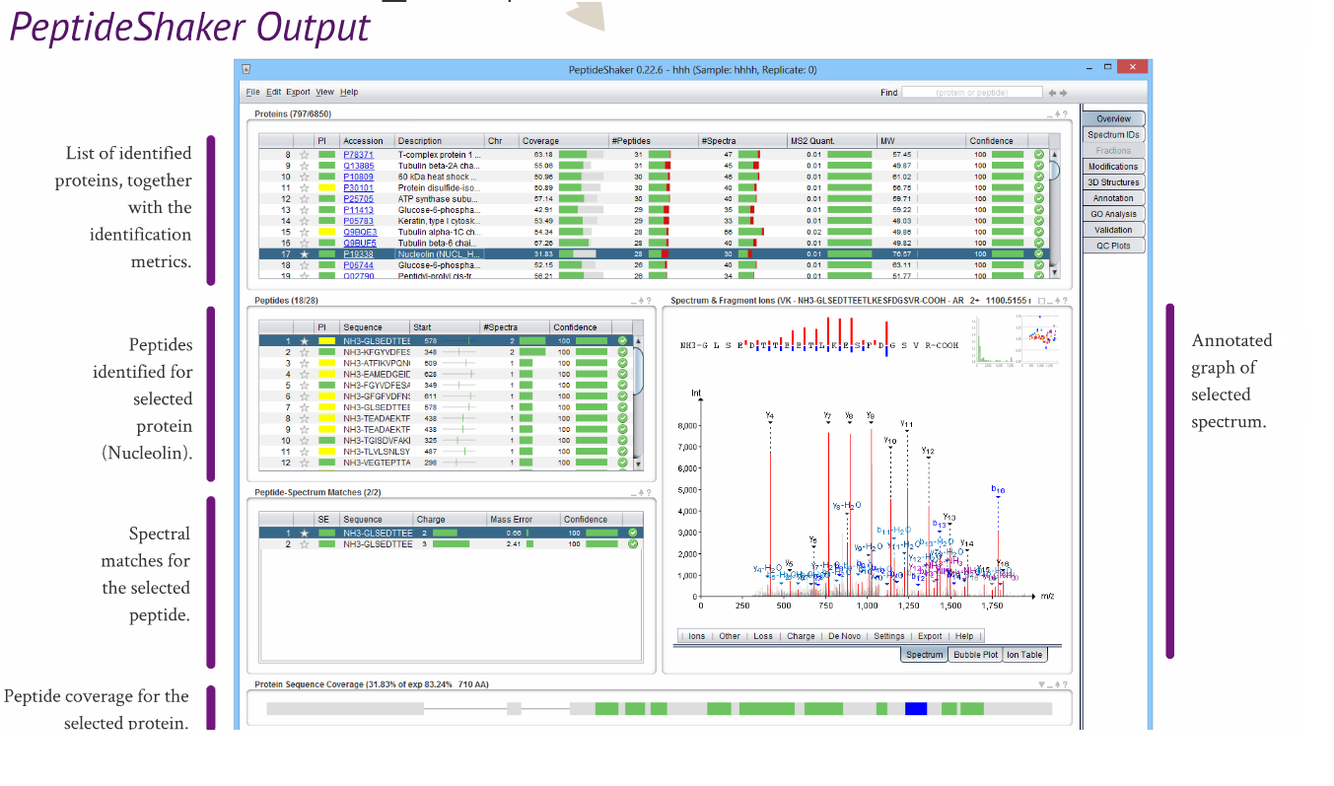This screenshot has width=1334, height=786.
Task: Click the blue block in sequence coverage bar
Action: [916, 709]
